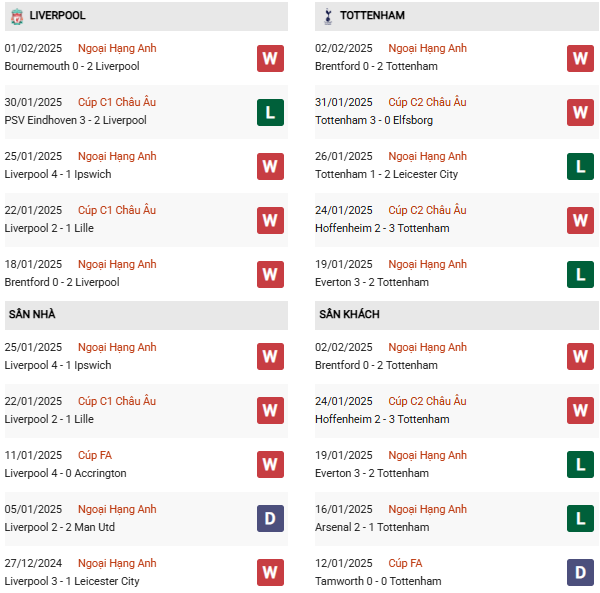
Task: Open Cúp C1 Châu Âu link for PSV match
Action: [x=117, y=102]
